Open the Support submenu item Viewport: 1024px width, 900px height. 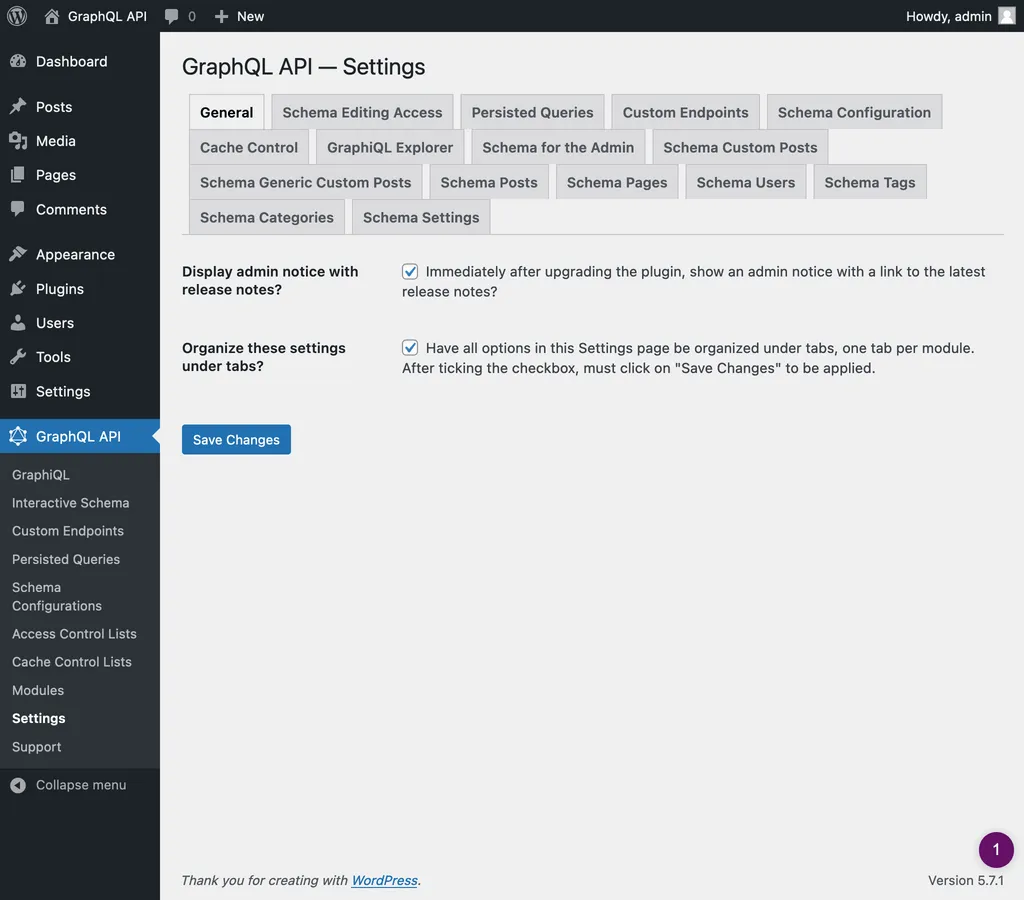point(37,747)
